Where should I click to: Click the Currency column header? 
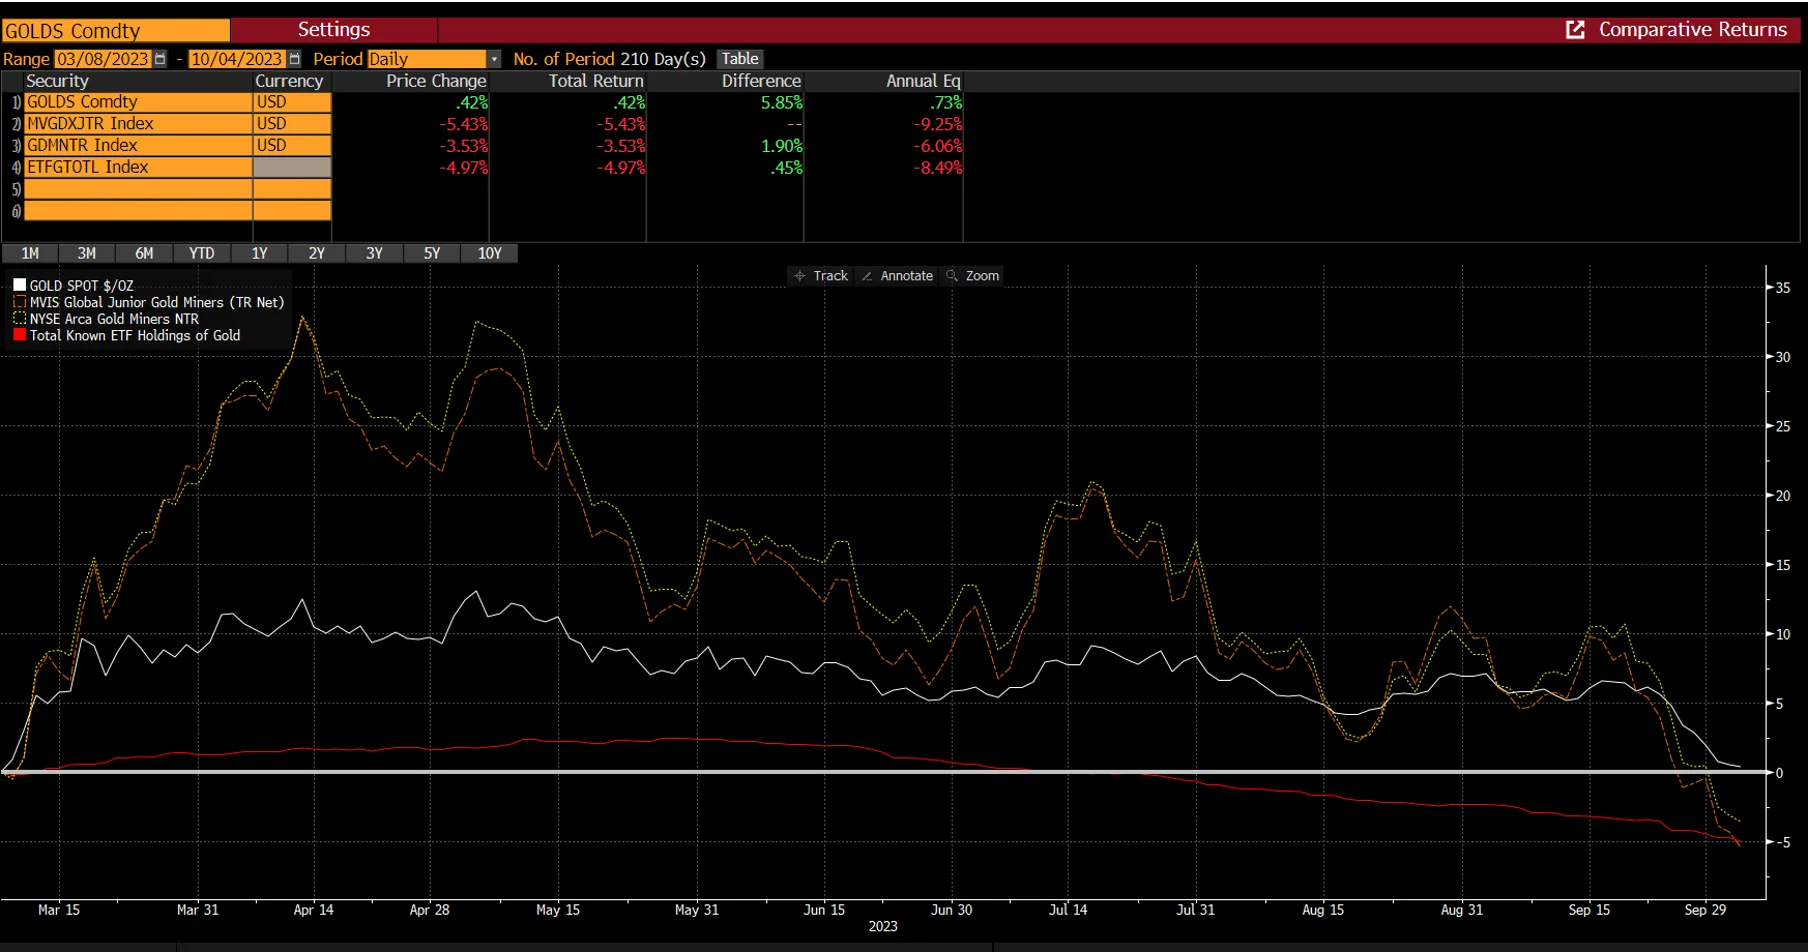pyautogui.click(x=289, y=81)
